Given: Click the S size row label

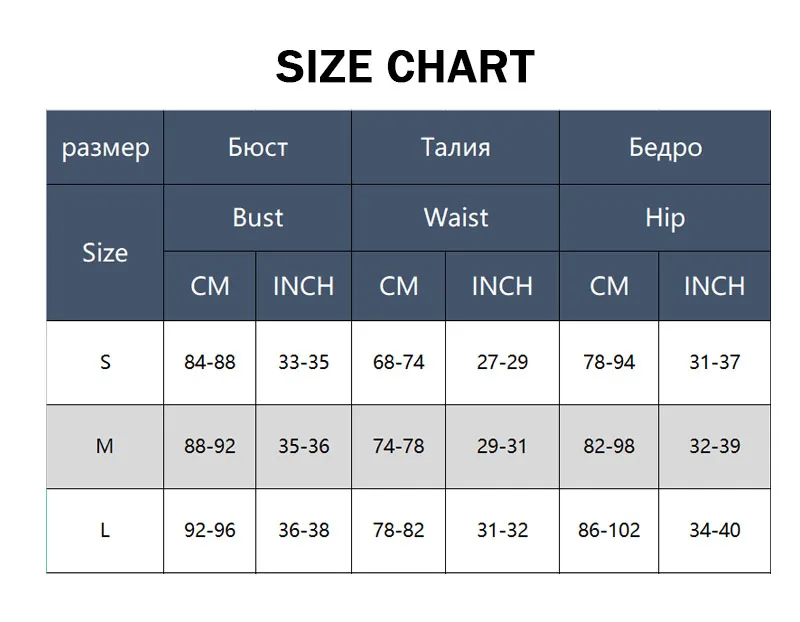Looking at the screenshot, I should (105, 362).
